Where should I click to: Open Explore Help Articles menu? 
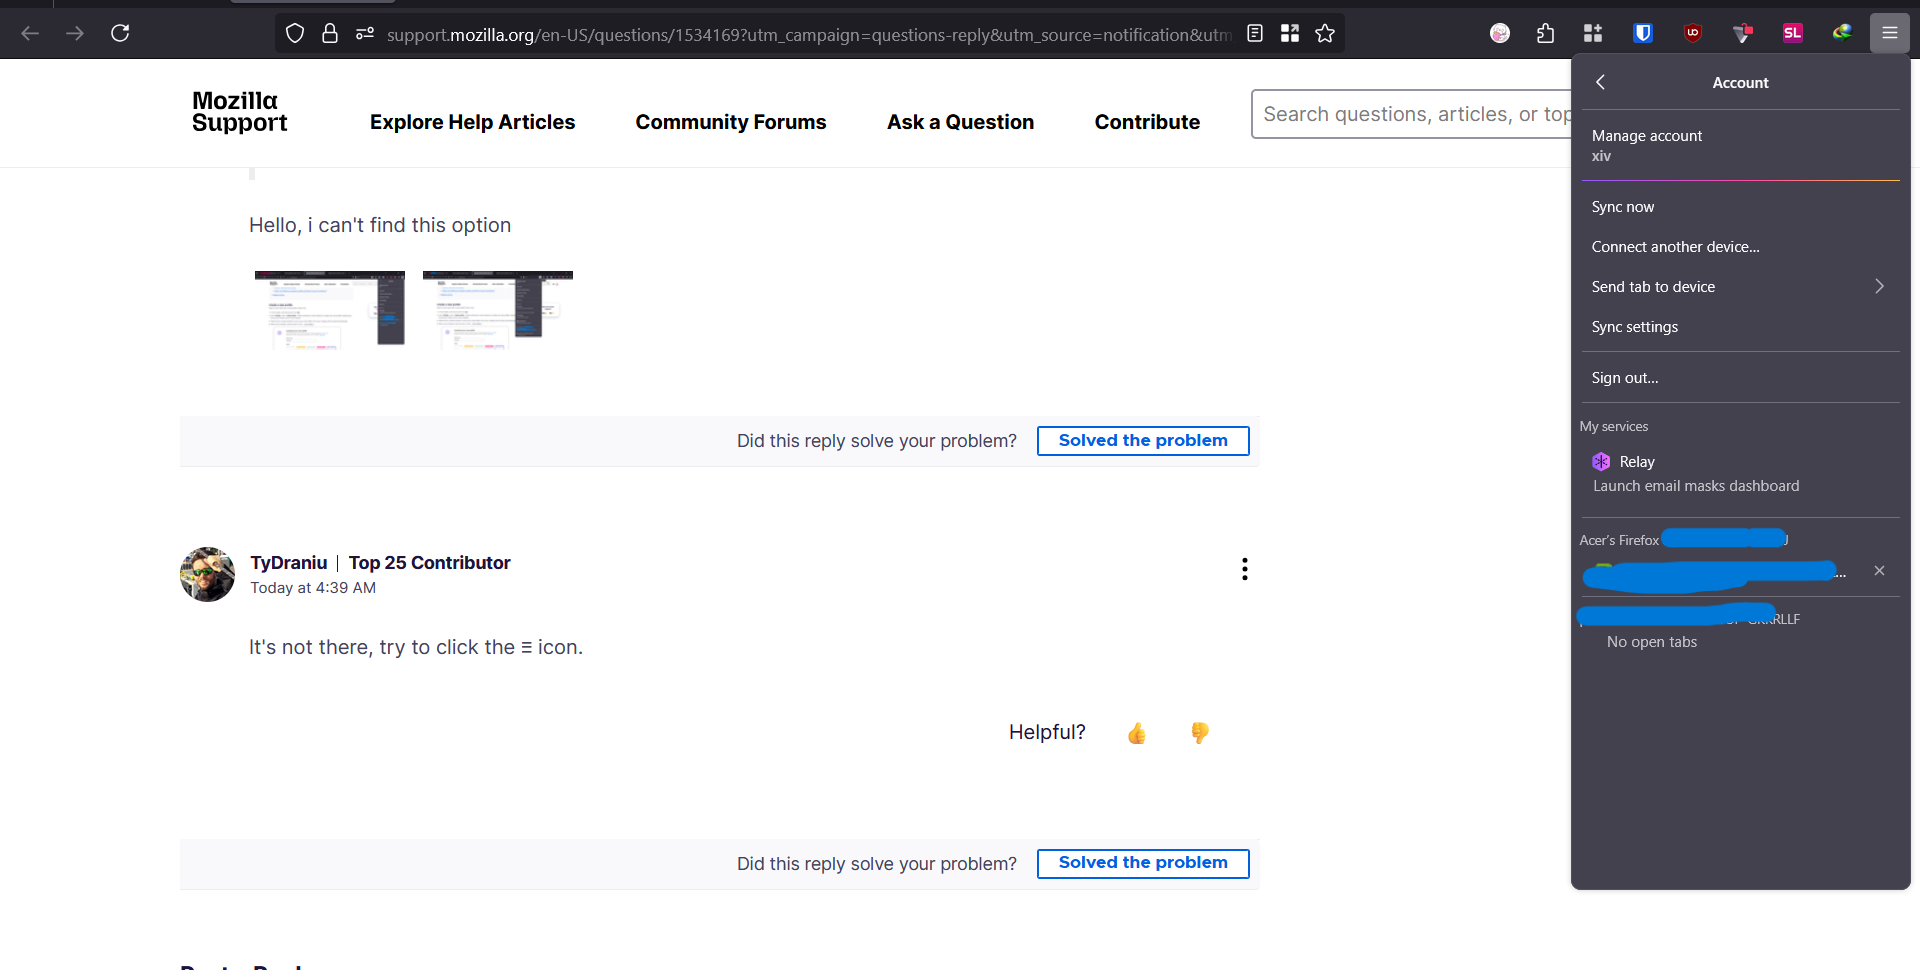tap(472, 122)
